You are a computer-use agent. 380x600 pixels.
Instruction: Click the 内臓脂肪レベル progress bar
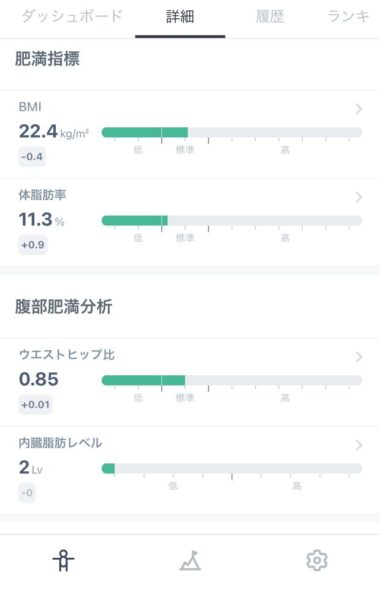[232, 468]
